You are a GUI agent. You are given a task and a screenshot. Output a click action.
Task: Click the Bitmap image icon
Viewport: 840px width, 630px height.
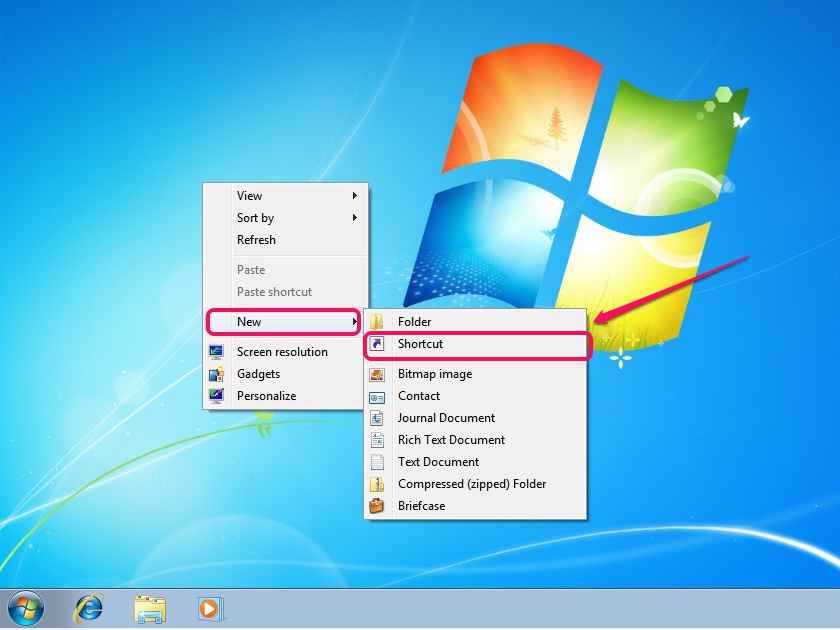pyautogui.click(x=378, y=373)
